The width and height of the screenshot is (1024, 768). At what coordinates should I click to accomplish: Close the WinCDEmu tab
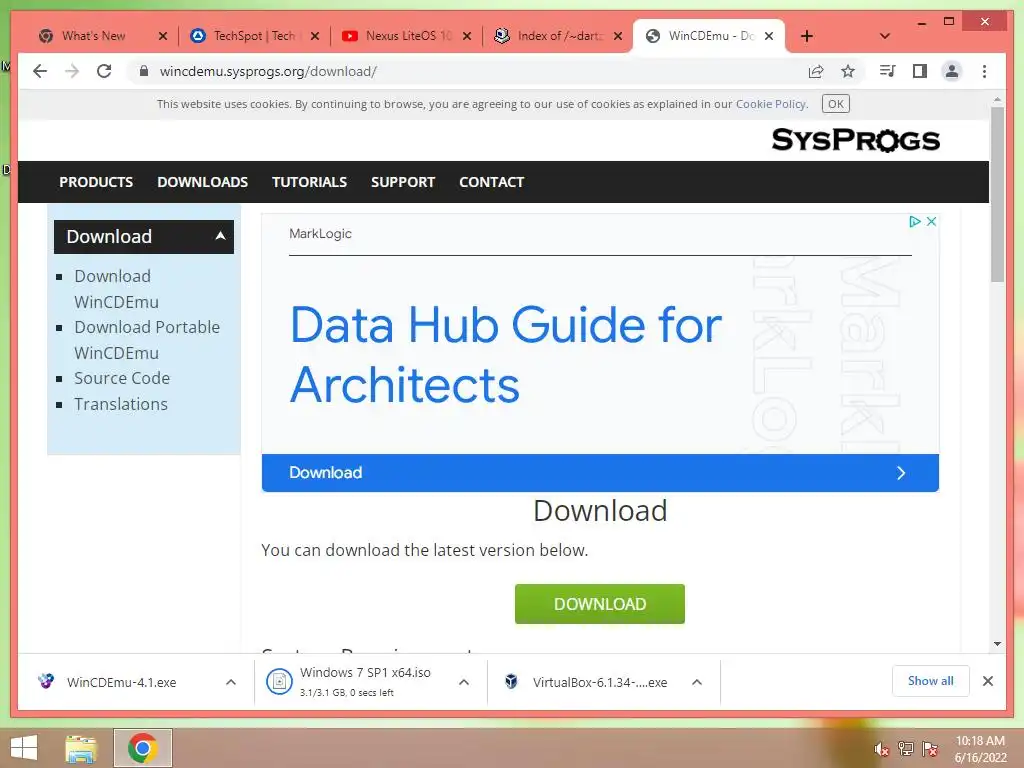[769, 36]
